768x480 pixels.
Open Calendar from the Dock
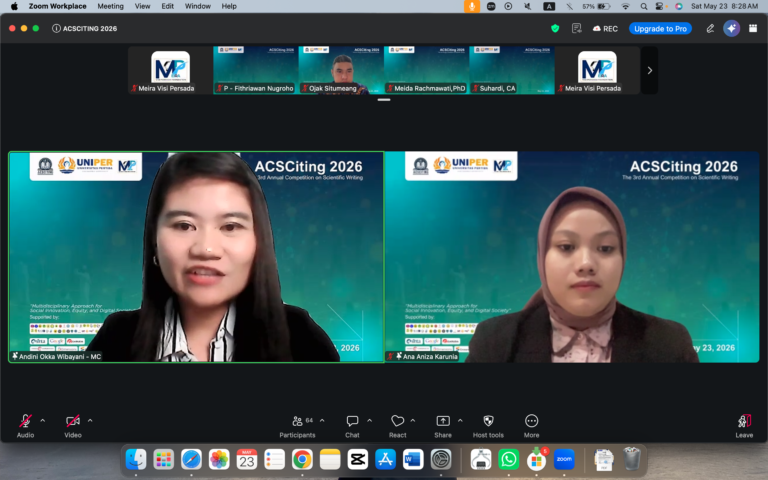coord(246,459)
